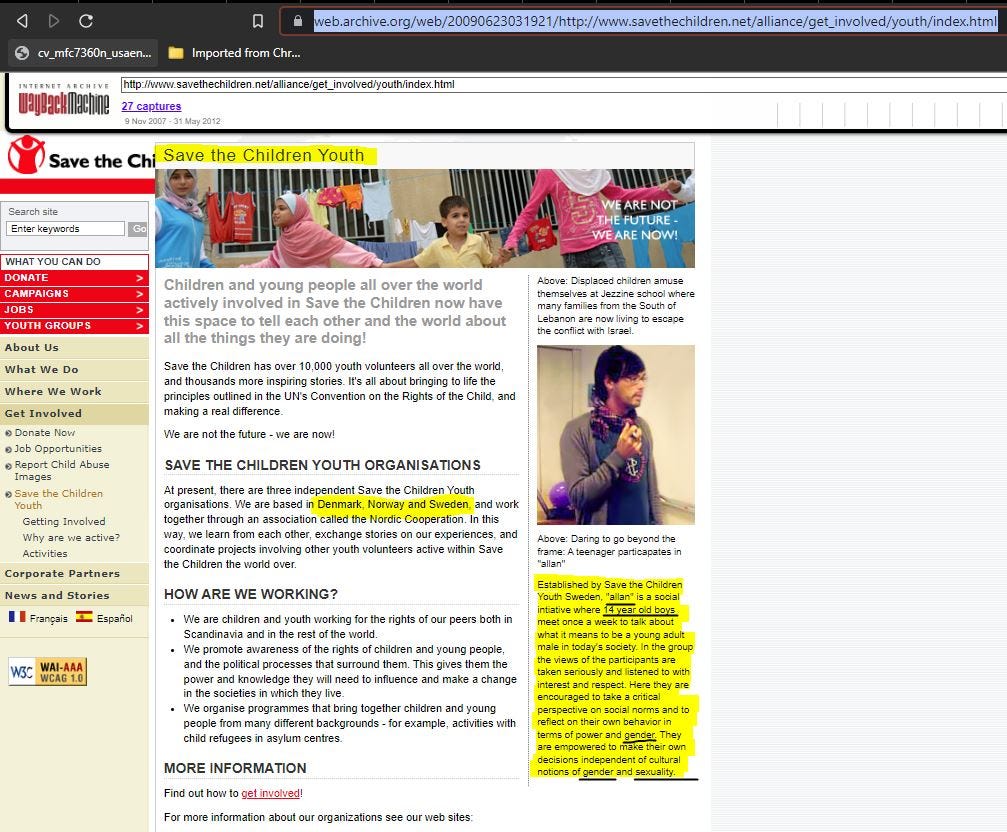Click the WHAT YOU CAN DO header

pyautogui.click(x=74, y=262)
